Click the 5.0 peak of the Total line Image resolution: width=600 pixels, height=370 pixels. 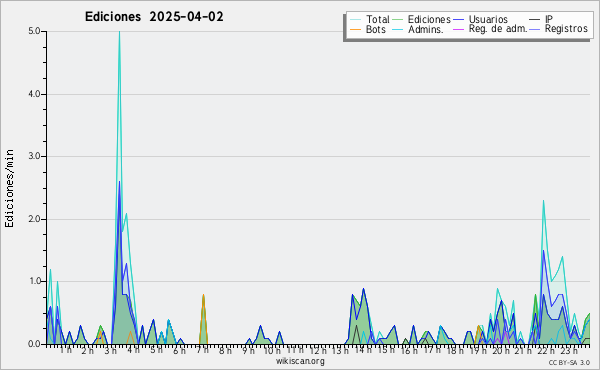tap(119, 32)
